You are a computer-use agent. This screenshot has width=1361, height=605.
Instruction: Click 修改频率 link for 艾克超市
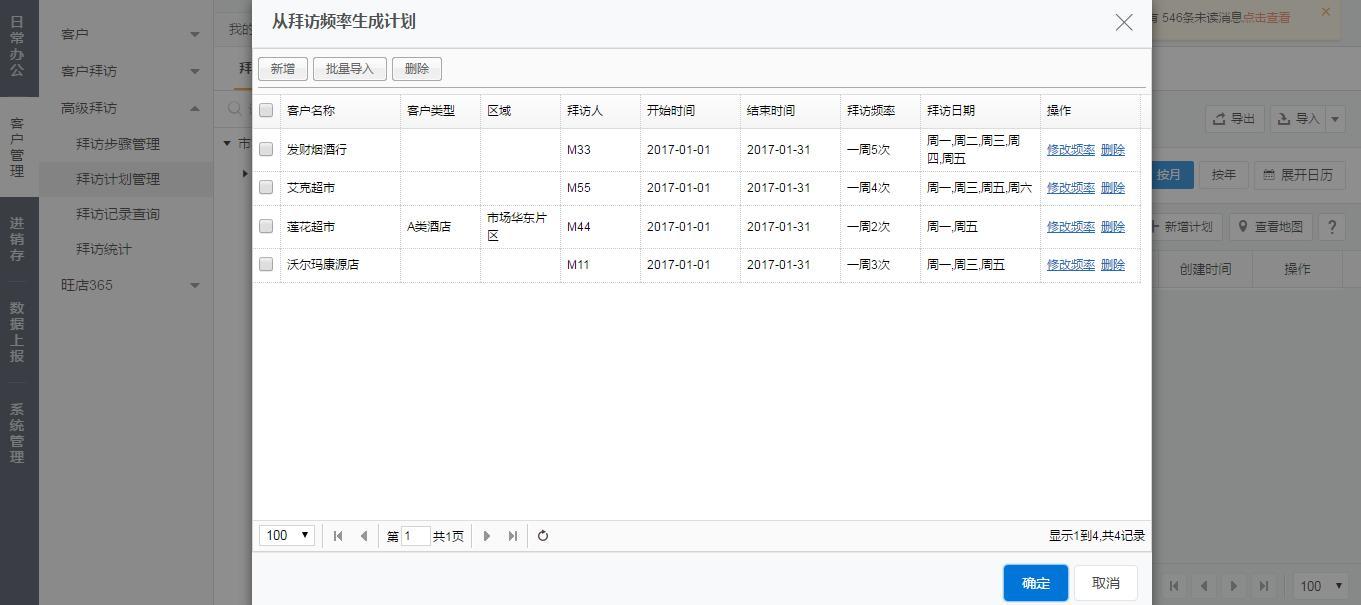(x=1070, y=188)
